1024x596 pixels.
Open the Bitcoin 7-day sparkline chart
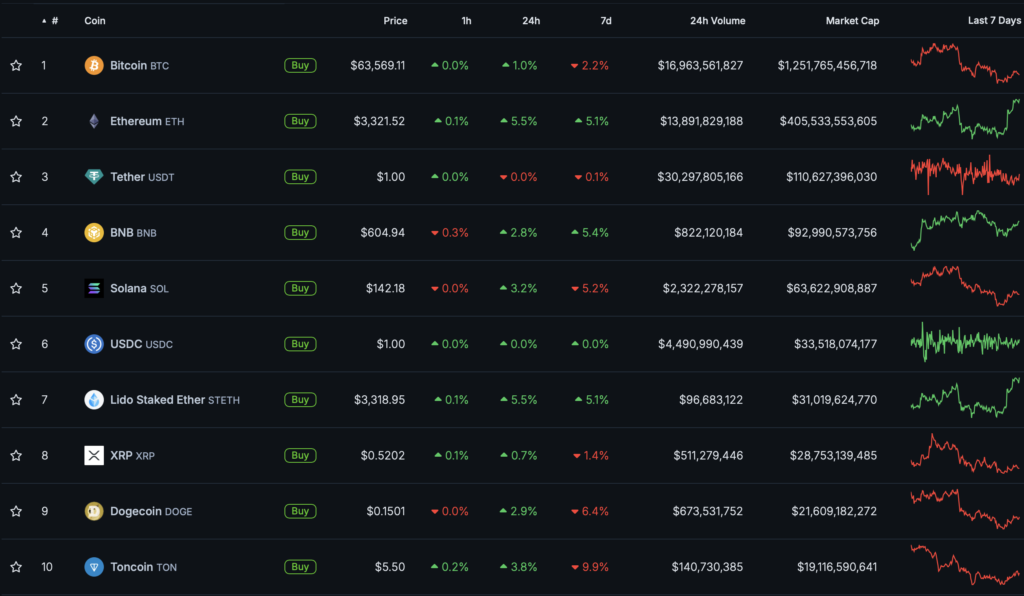click(965, 63)
